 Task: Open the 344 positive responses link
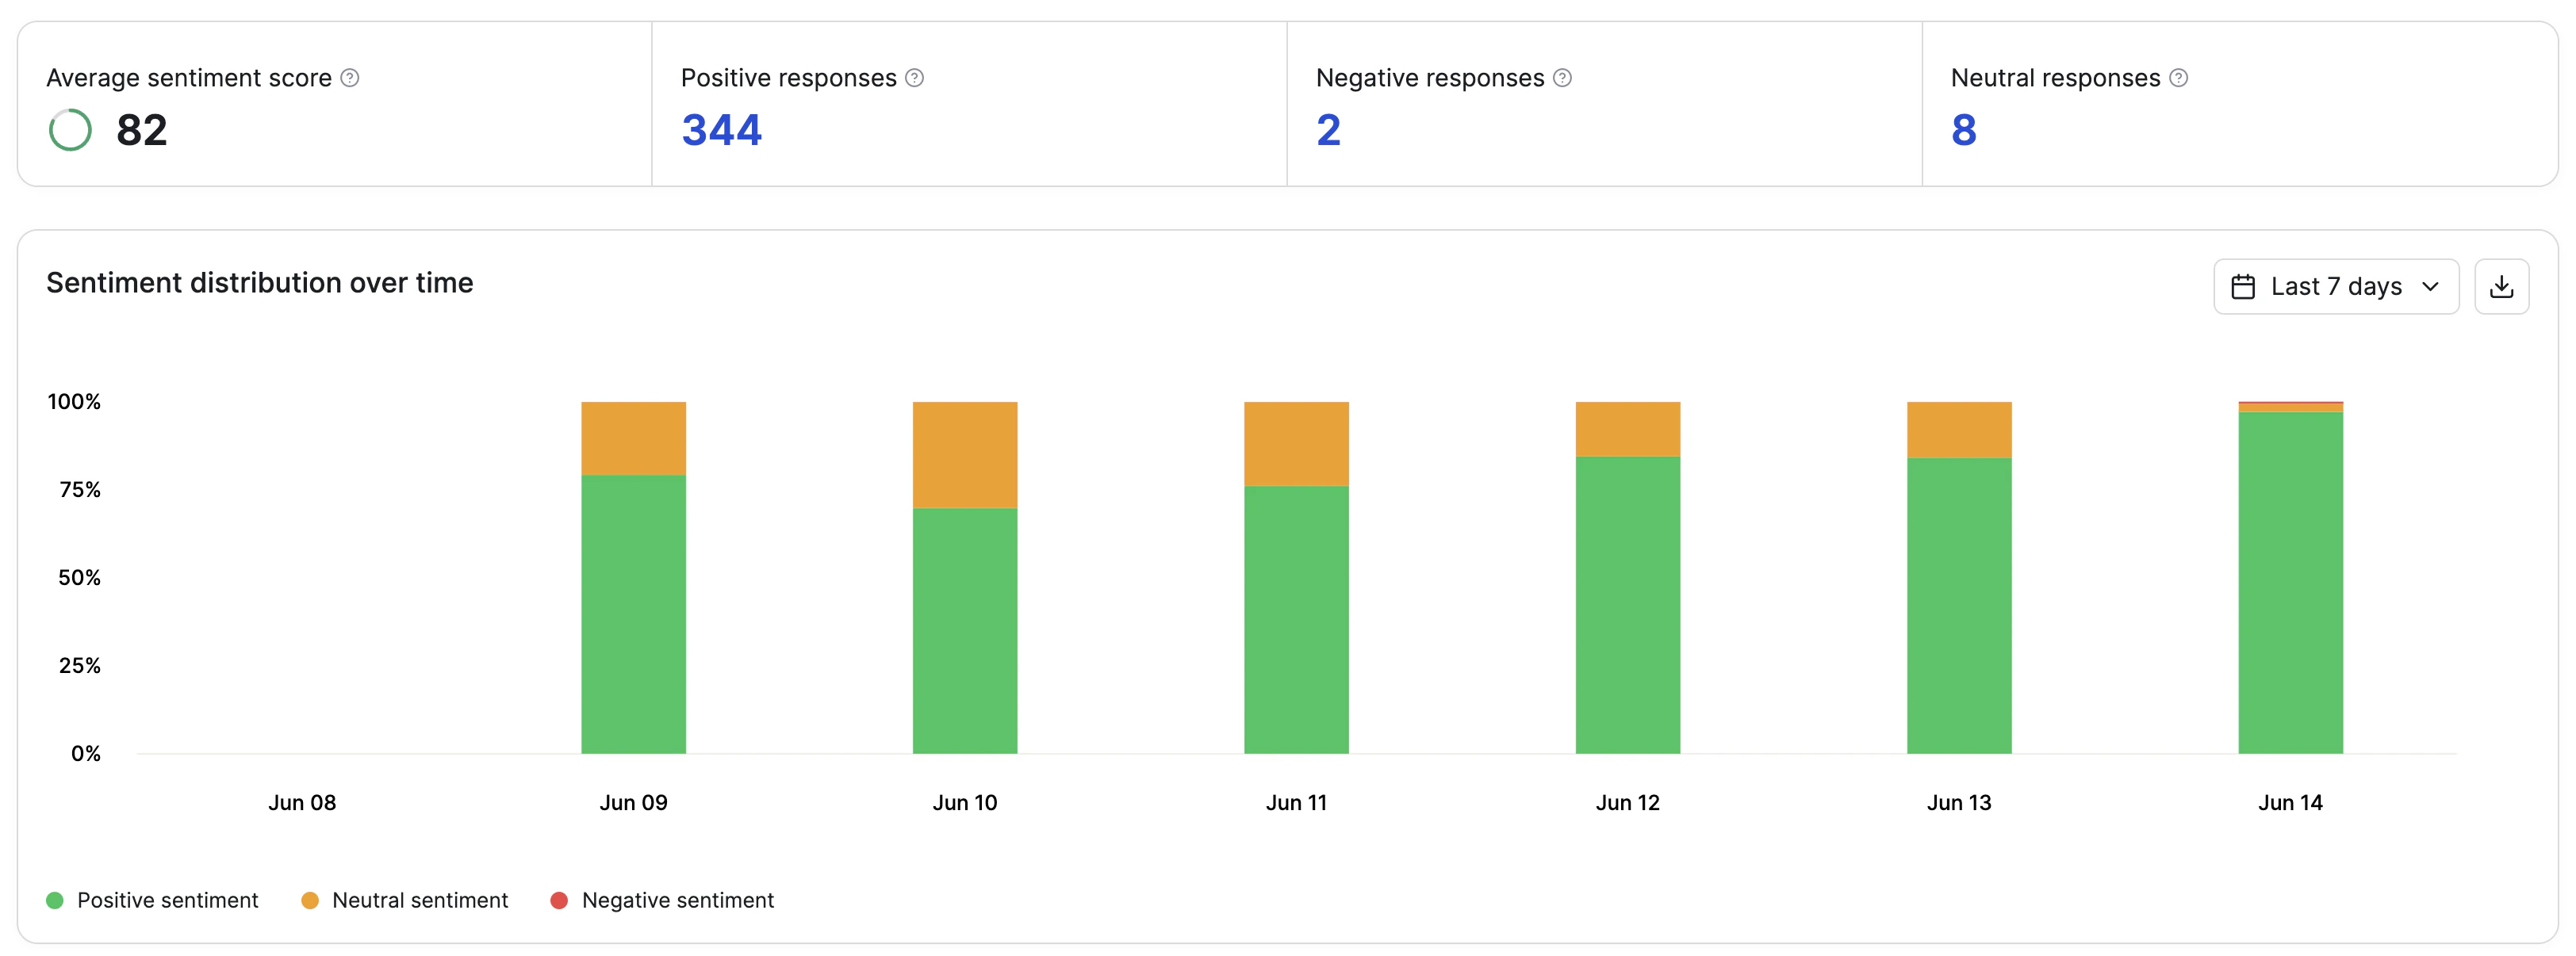click(x=721, y=130)
